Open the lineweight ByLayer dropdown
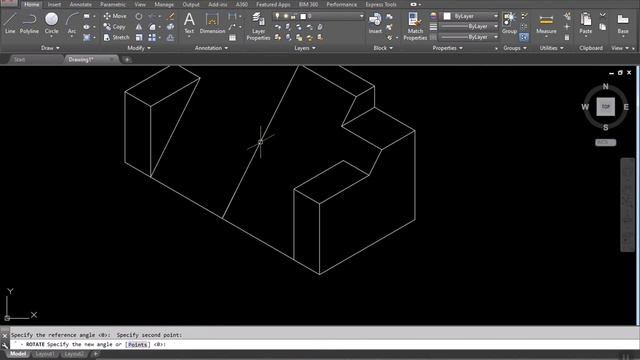The height and width of the screenshot is (360, 640). (469, 27)
